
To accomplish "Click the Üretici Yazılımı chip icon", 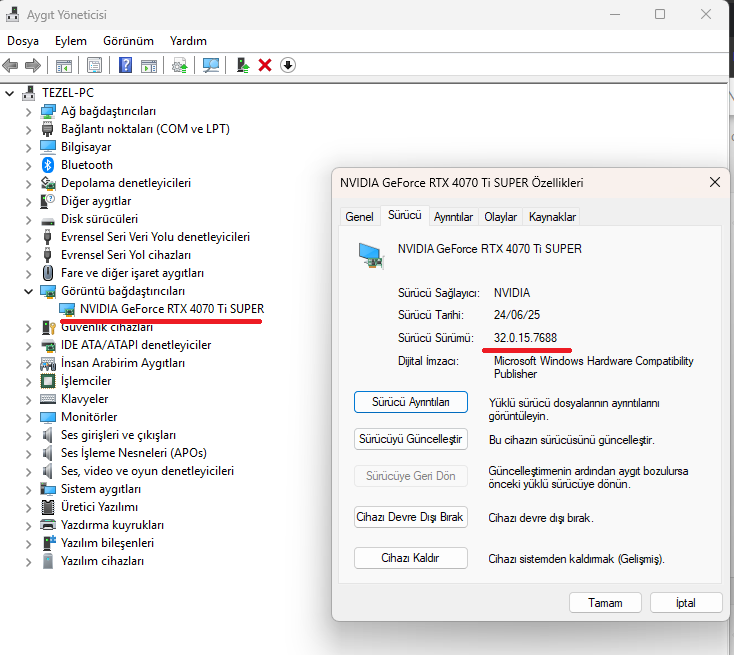I will point(48,507).
